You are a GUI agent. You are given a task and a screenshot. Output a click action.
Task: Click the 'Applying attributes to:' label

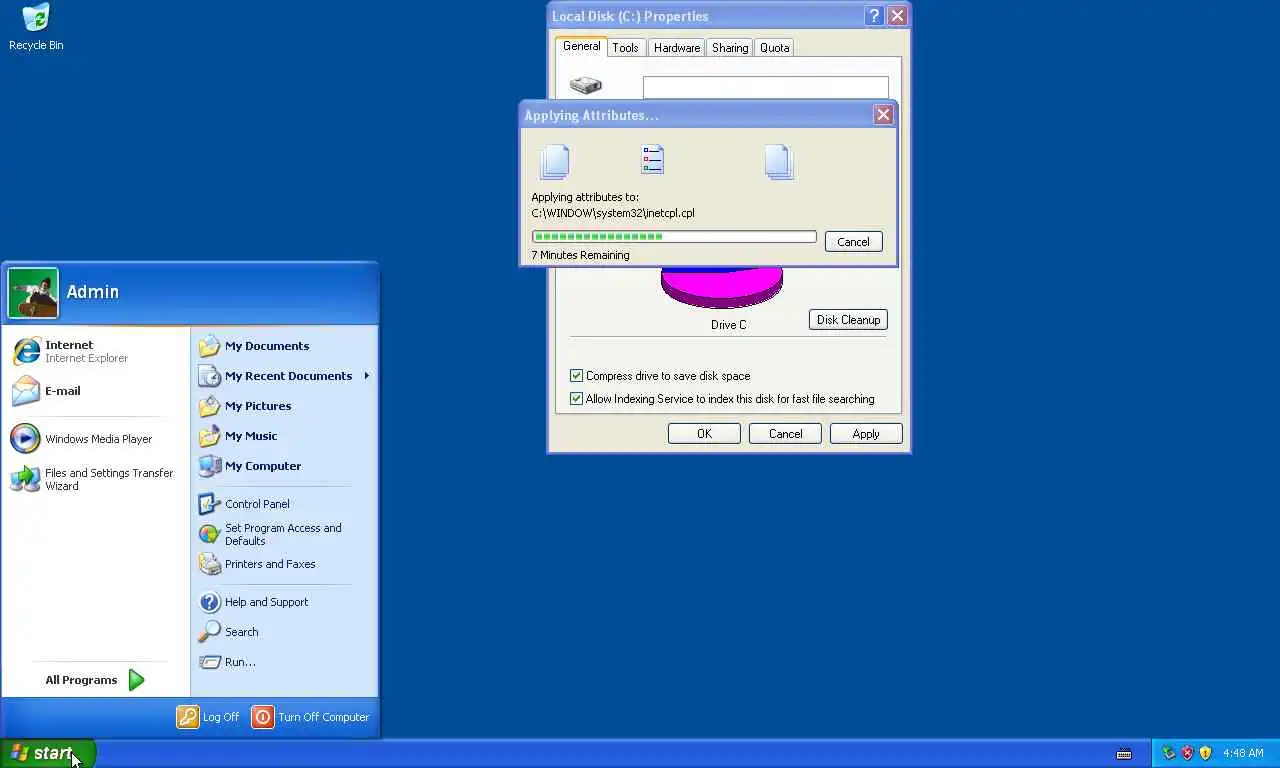click(x=585, y=197)
